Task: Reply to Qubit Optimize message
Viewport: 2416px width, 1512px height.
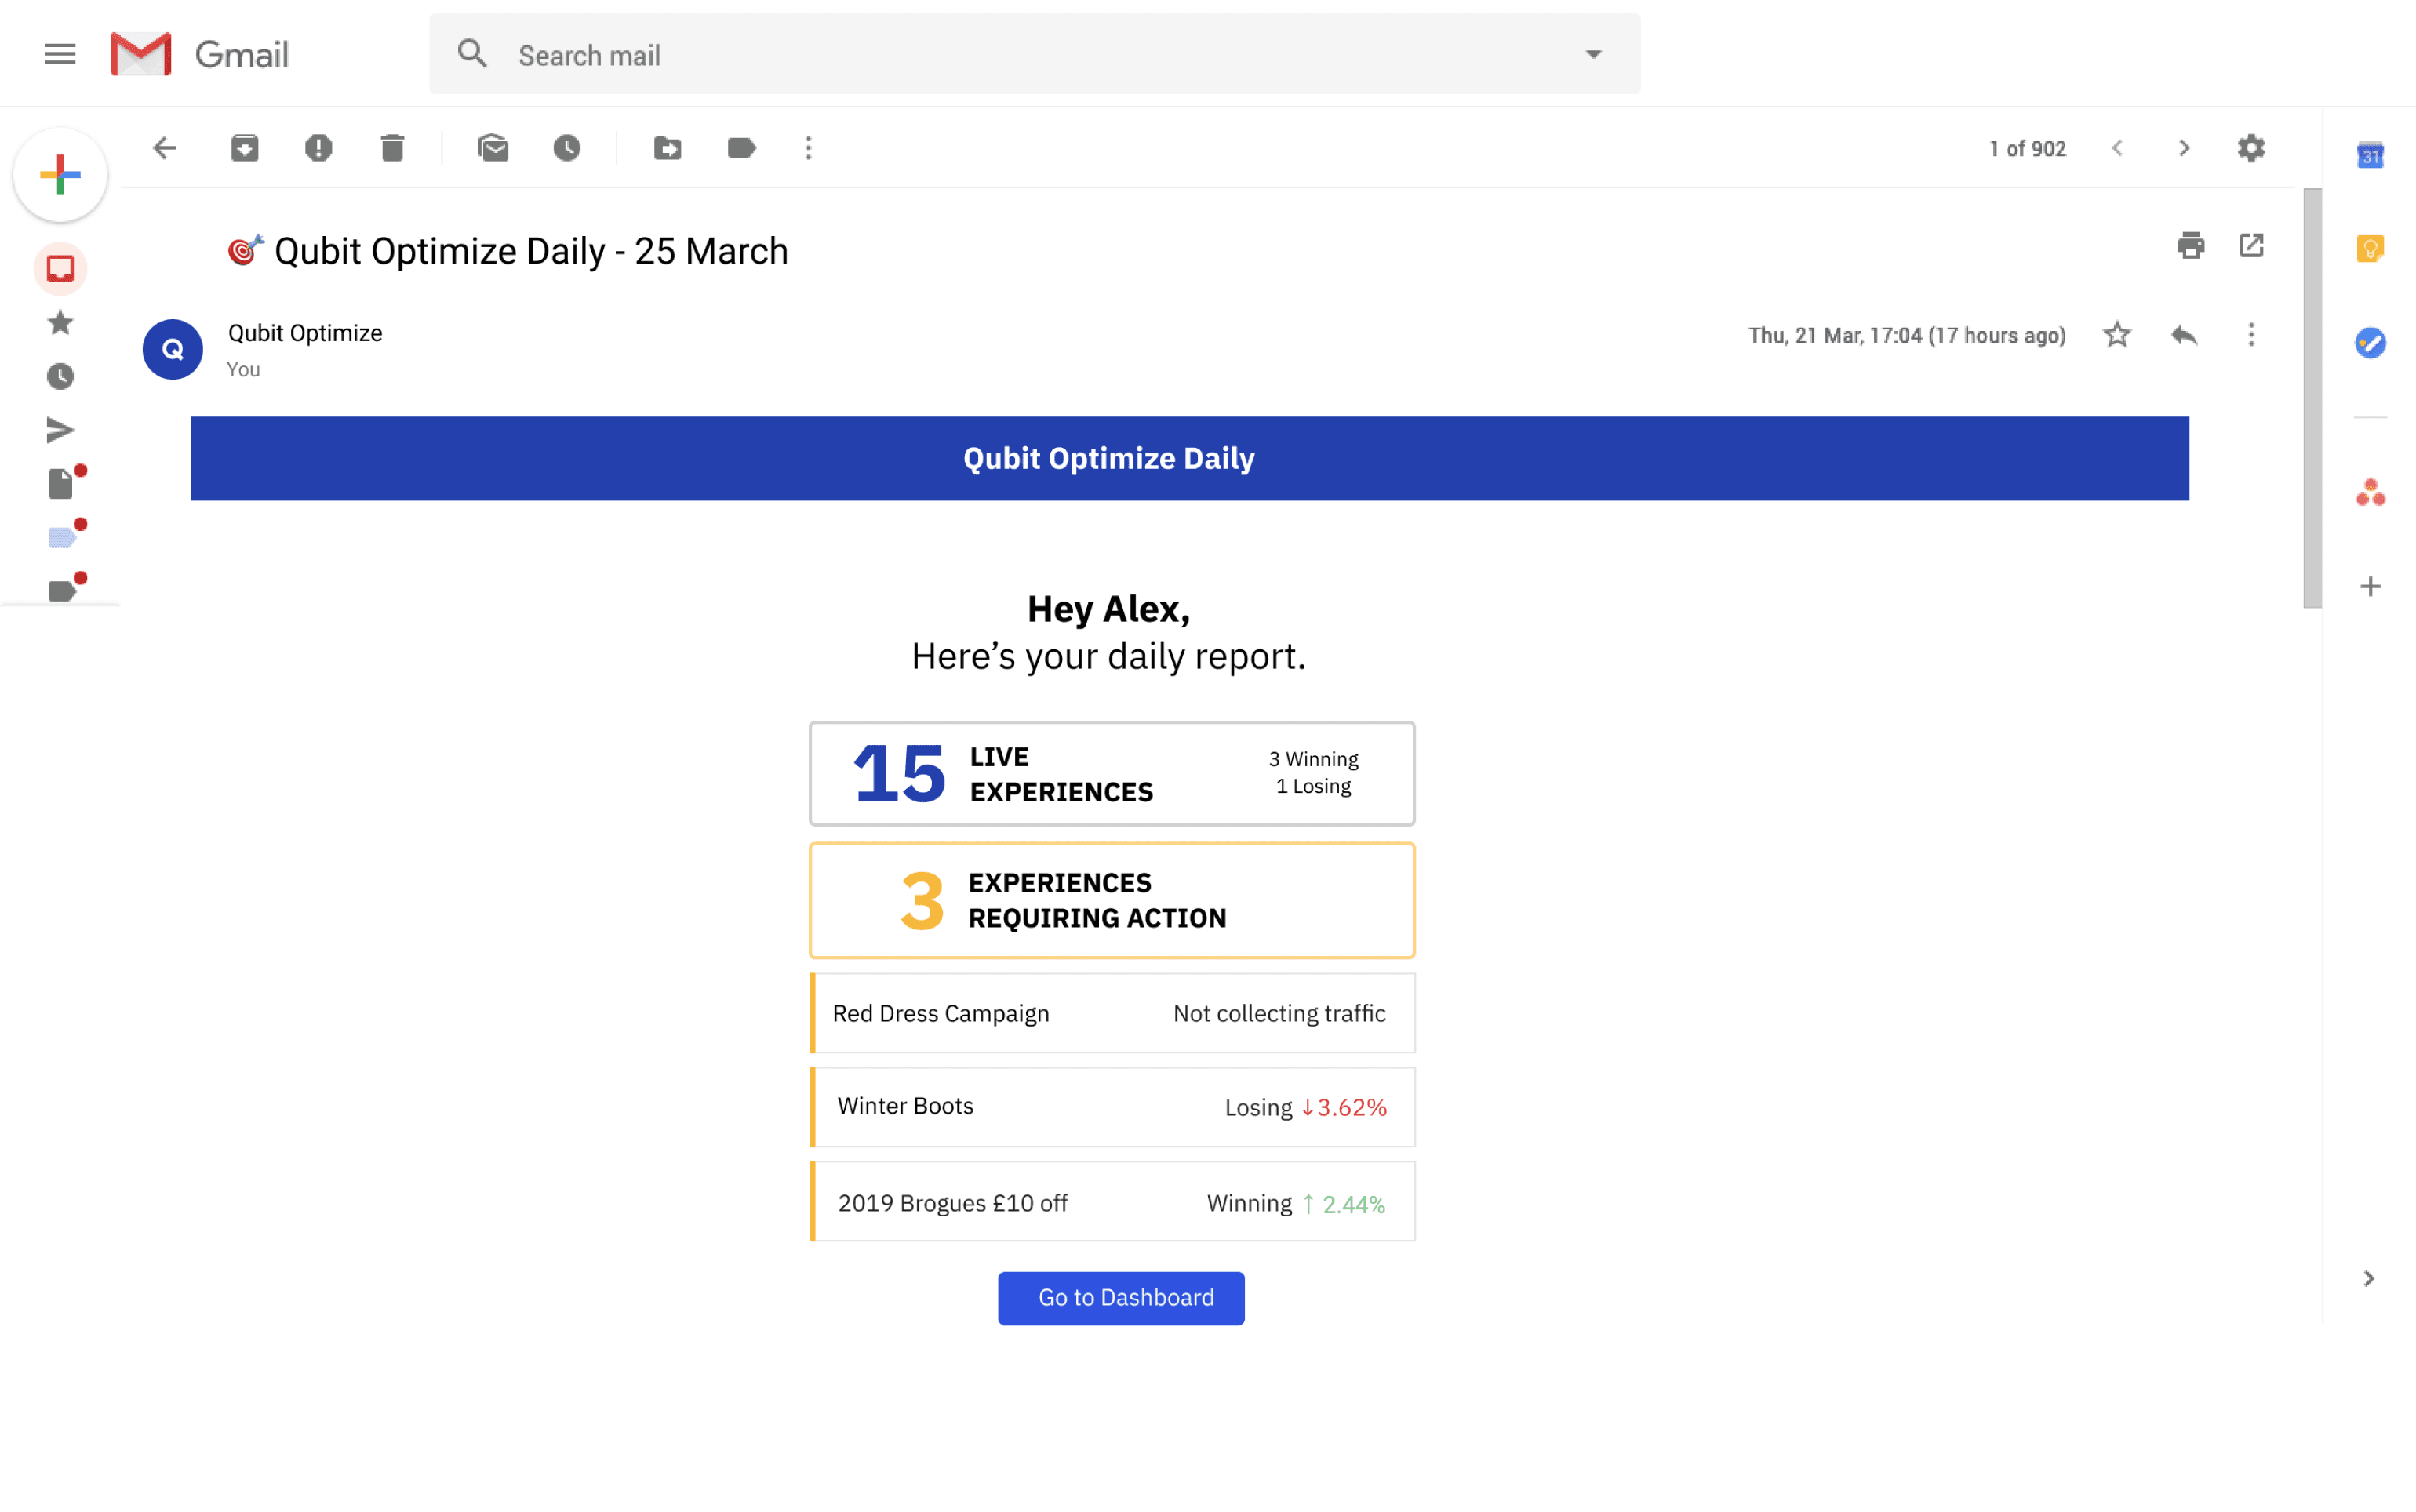Action: point(2184,335)
